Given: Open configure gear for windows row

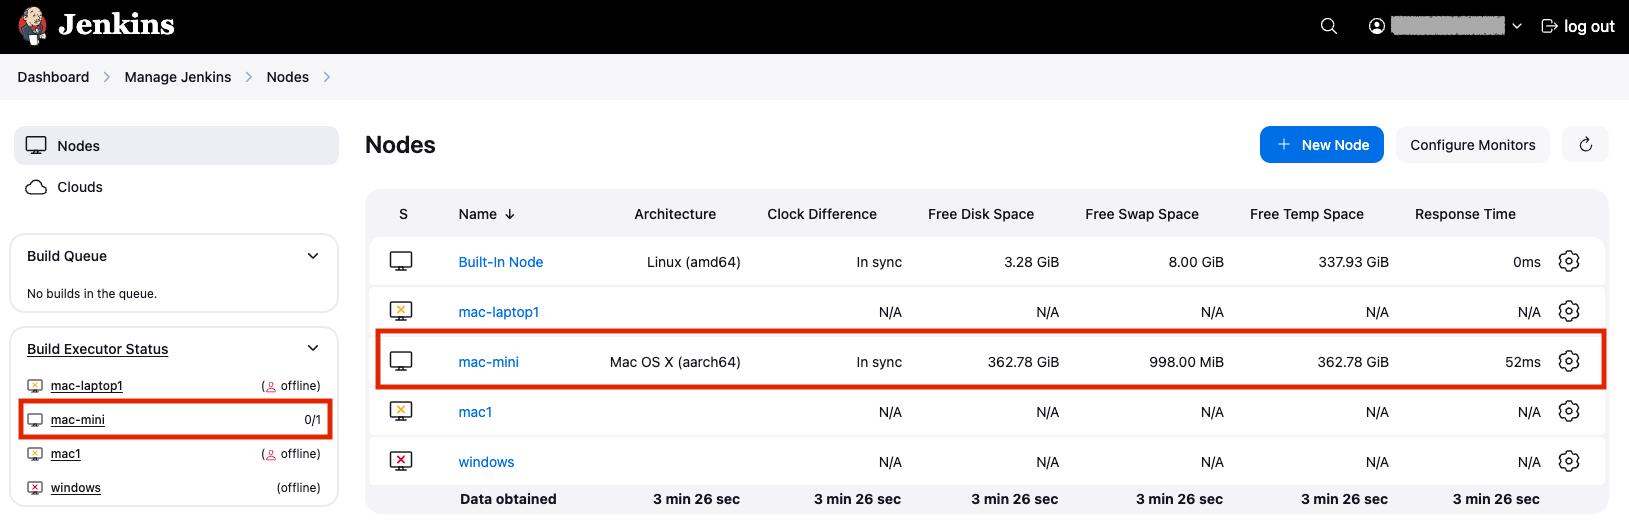Looking at the screenshot, I should pyautogui.click(x=1569, y=461).
